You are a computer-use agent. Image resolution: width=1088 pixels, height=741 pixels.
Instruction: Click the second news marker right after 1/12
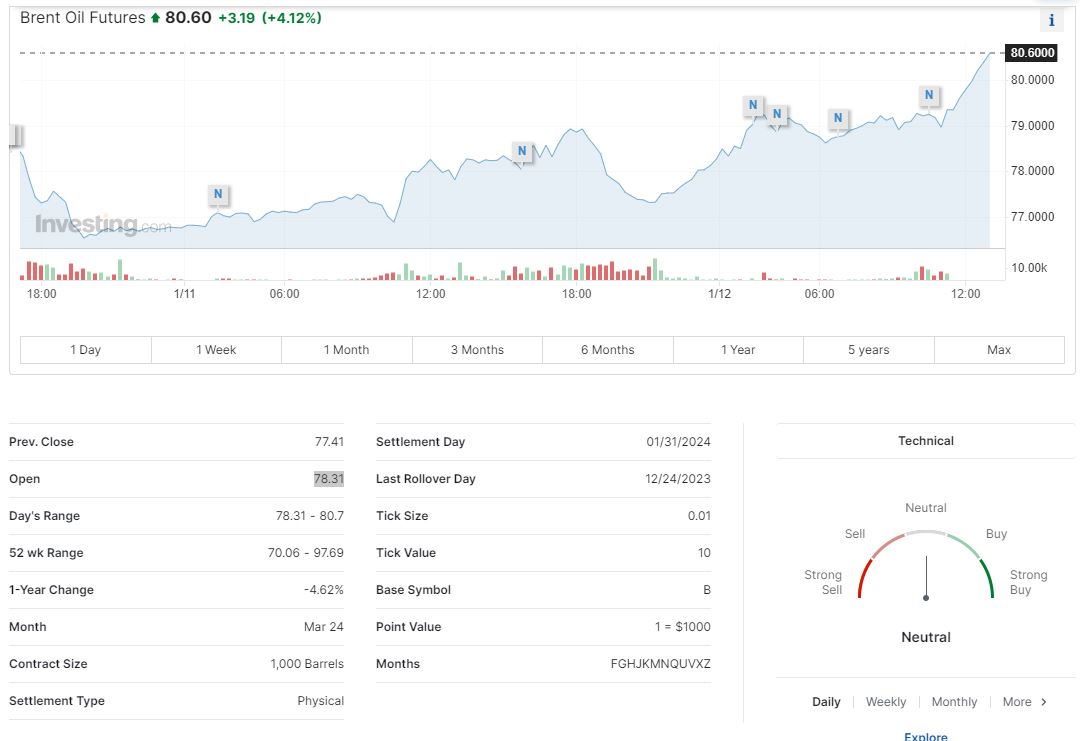pos(776,114)
